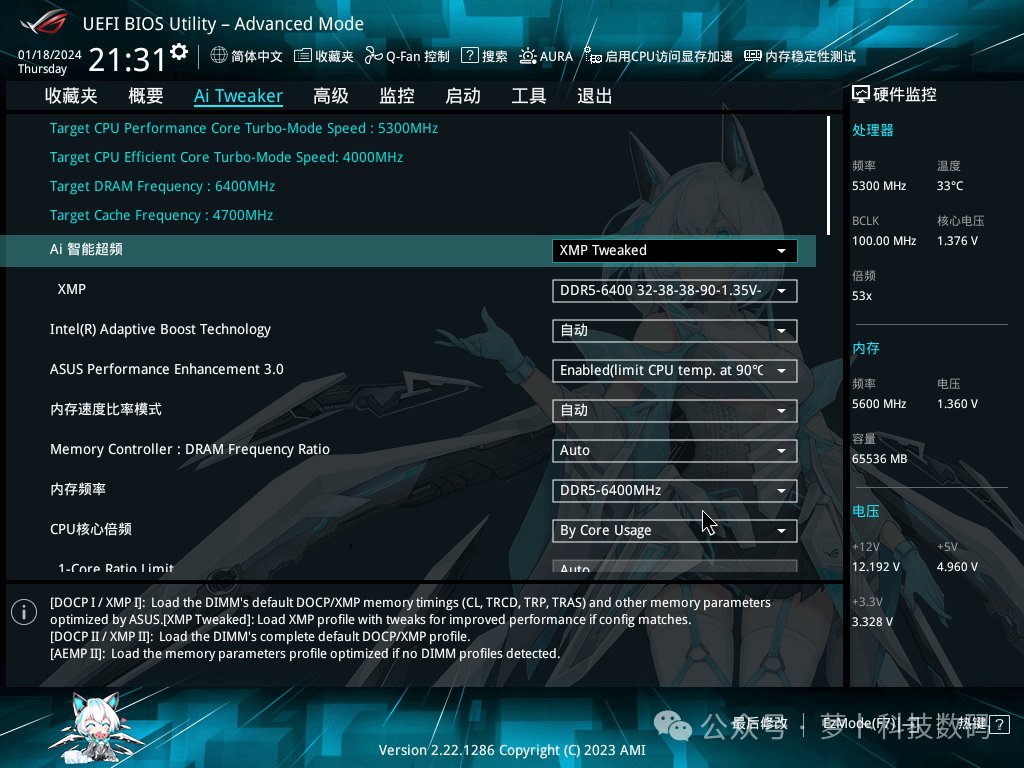Image resolution: width=1024 pixels, height=768 pixels.
Task: Open the 高级 tab
Action: 330,96
